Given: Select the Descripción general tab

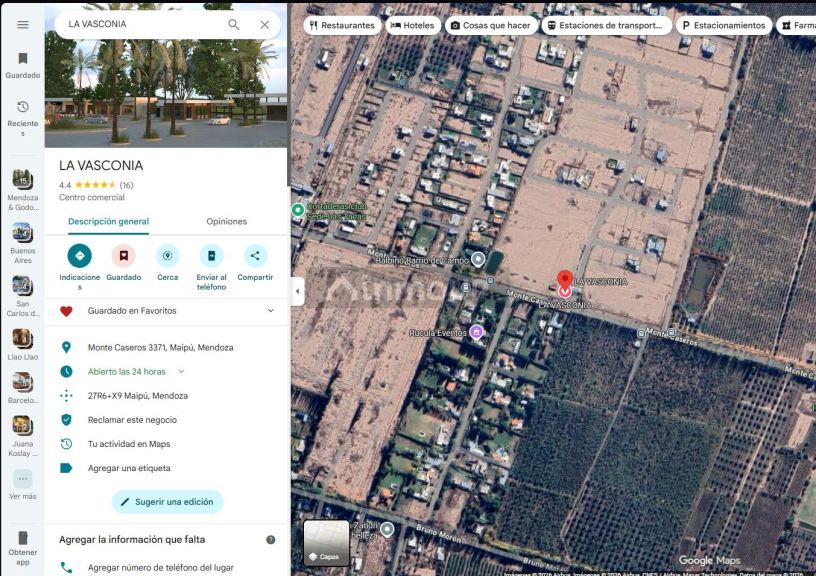Looking at the screenshot, I should 108,221.
